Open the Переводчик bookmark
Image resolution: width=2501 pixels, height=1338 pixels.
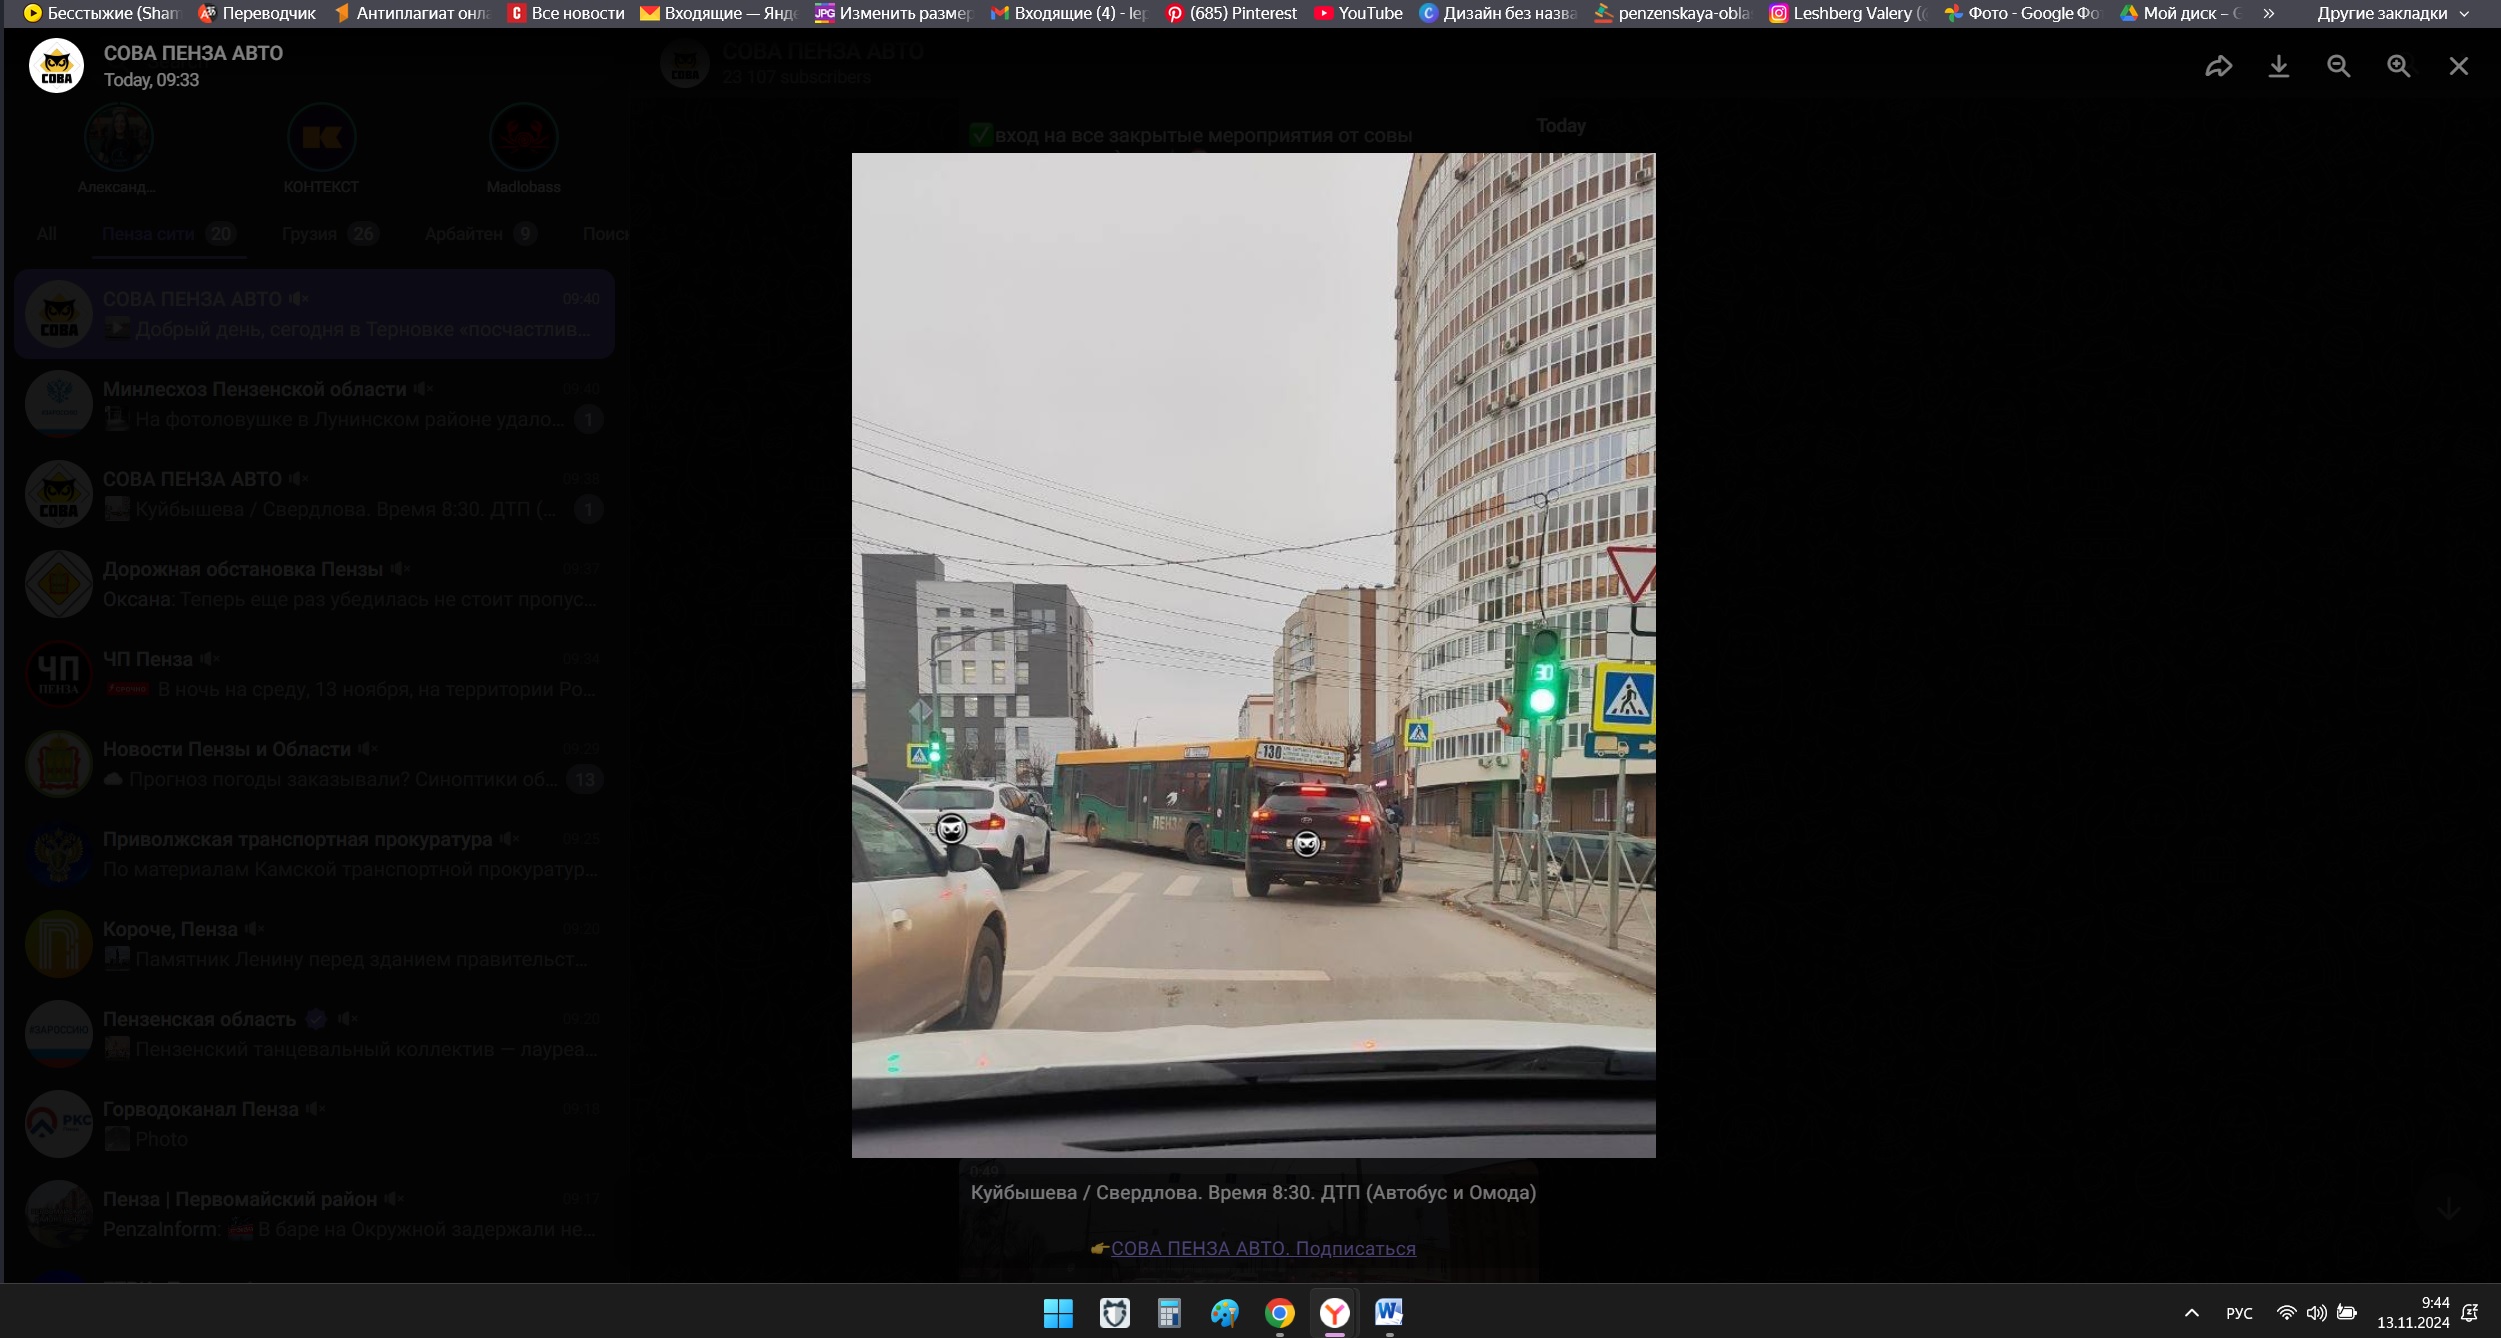point(257,13)
